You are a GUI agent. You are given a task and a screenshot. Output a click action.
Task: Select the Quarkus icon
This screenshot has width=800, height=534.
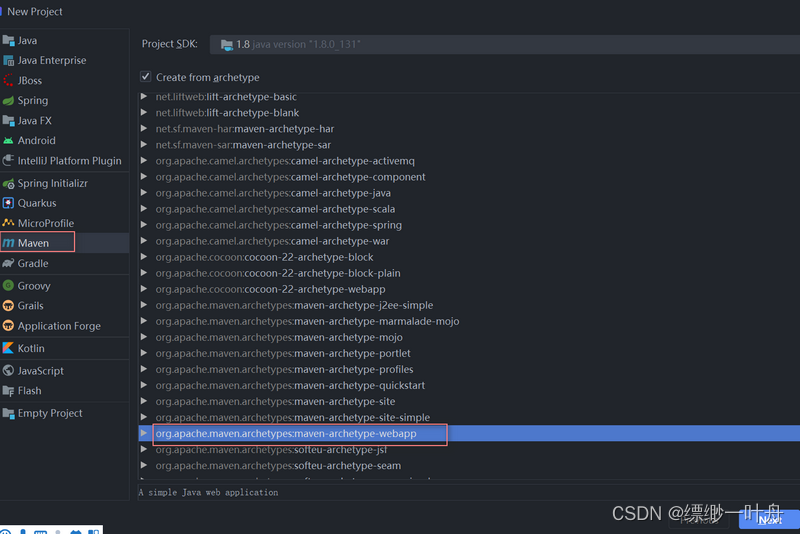click(x=8, y=203)
